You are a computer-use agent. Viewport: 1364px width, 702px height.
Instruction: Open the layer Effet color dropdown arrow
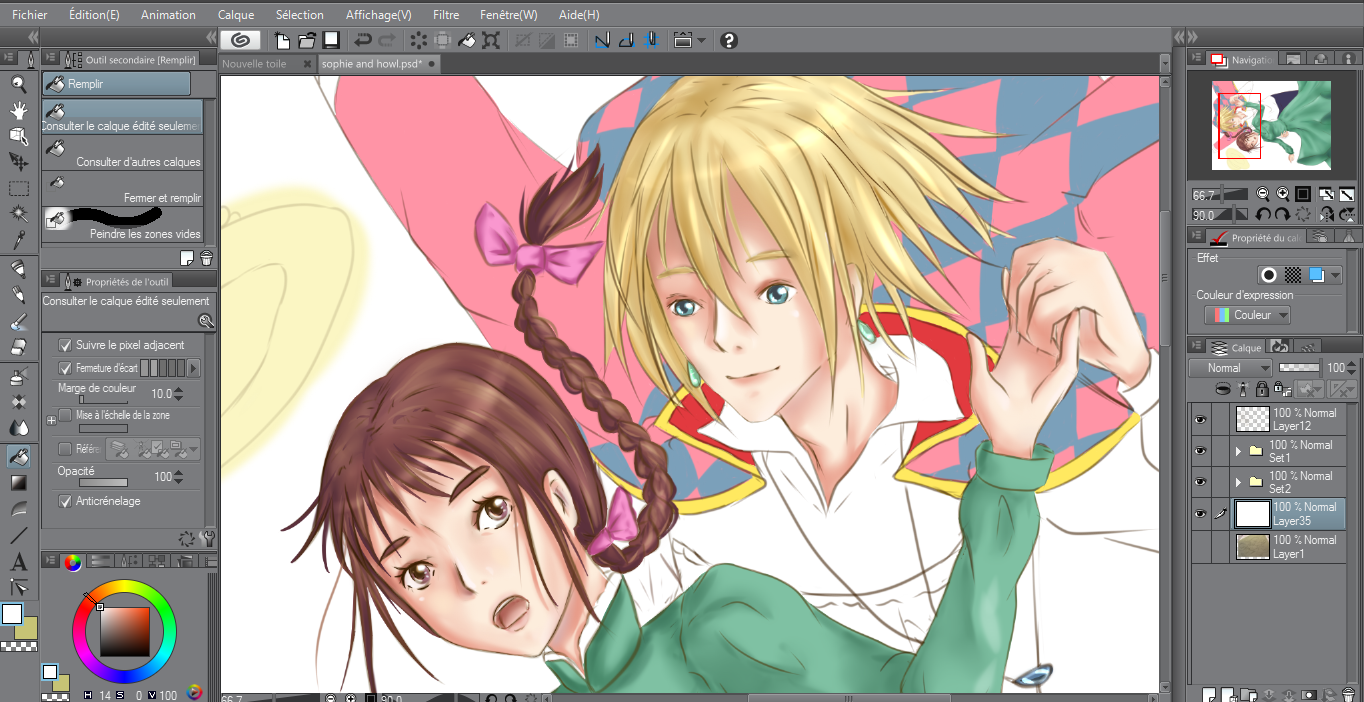point(1335,275)
